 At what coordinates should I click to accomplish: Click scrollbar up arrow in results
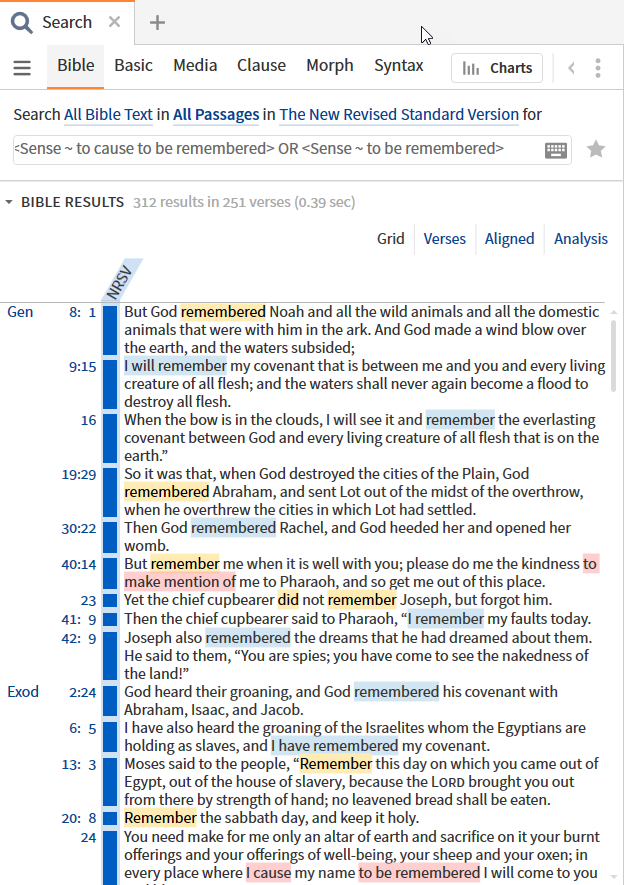click(614, 312)
